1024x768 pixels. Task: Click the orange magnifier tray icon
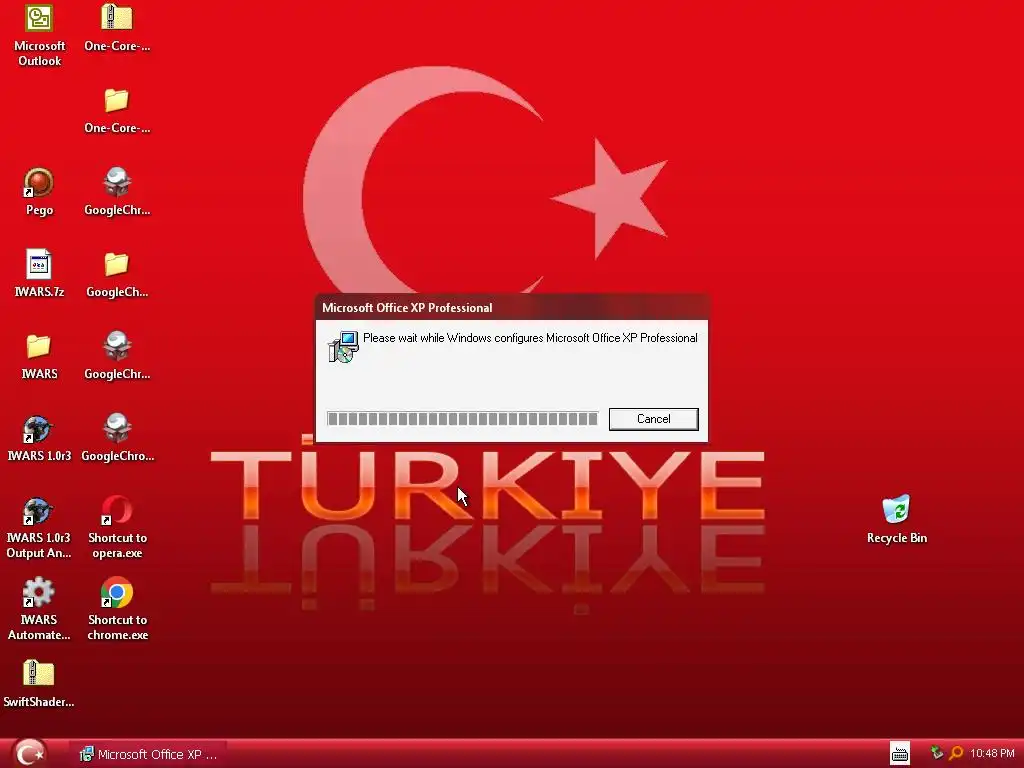(956, 753)
